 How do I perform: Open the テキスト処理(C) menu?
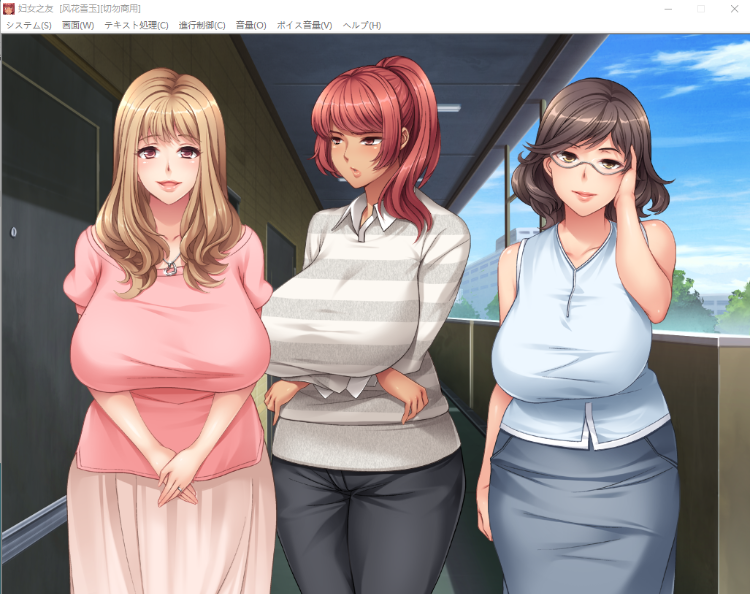(x=136, y=25)
